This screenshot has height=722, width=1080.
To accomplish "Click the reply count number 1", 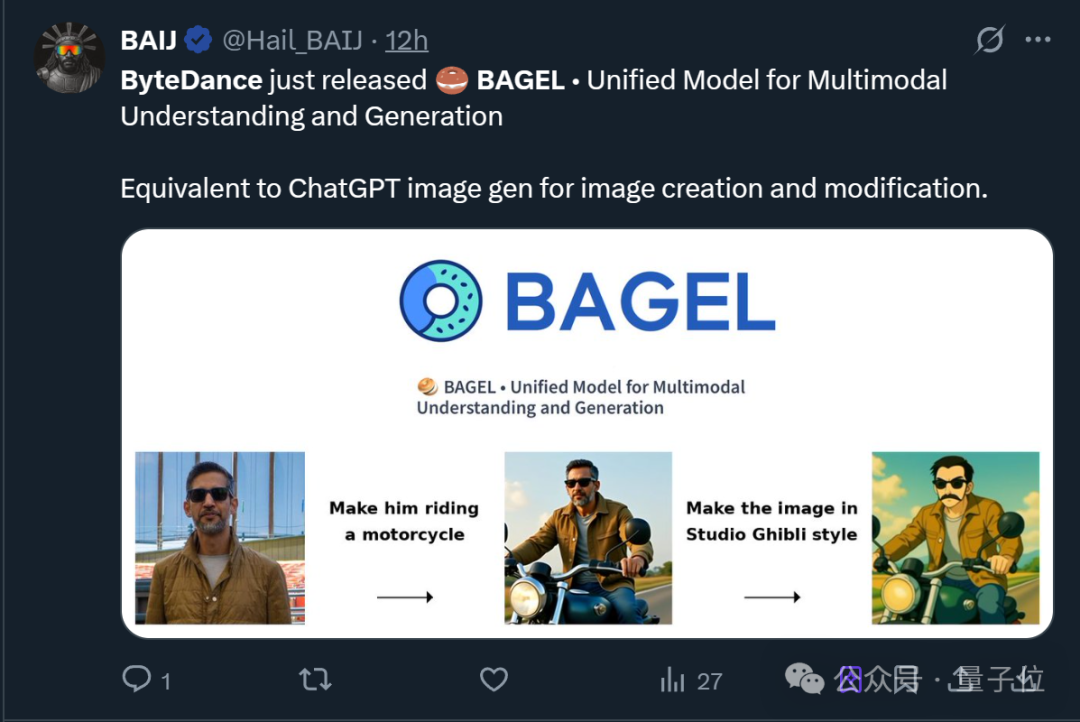I will (165, 681).
